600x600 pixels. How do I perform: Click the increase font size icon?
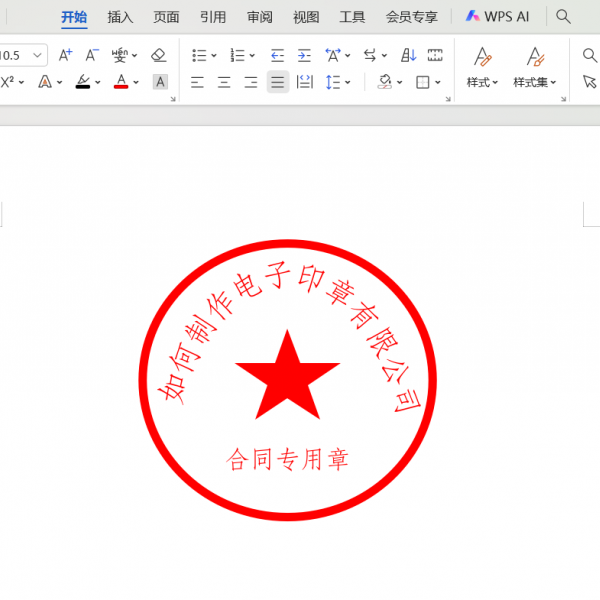tap(65, 55)
